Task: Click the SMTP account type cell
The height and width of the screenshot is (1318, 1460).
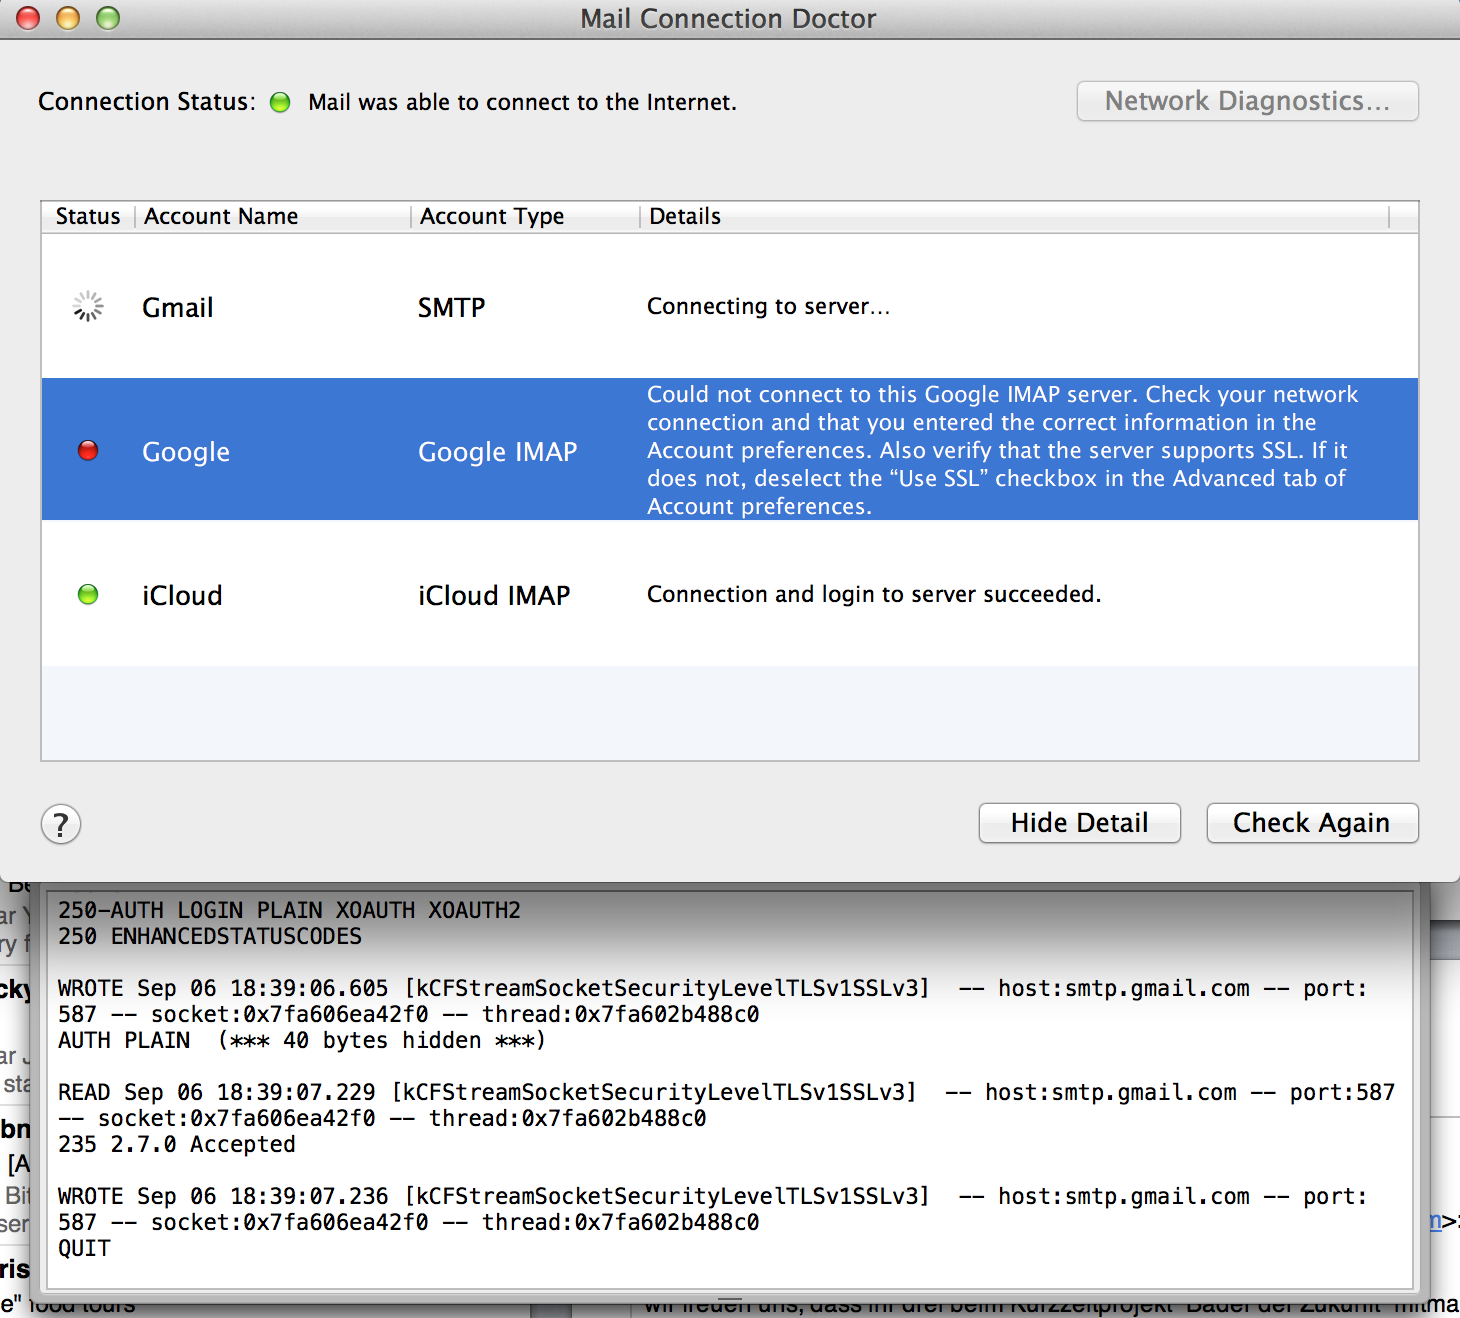Action: coord(451,307)
